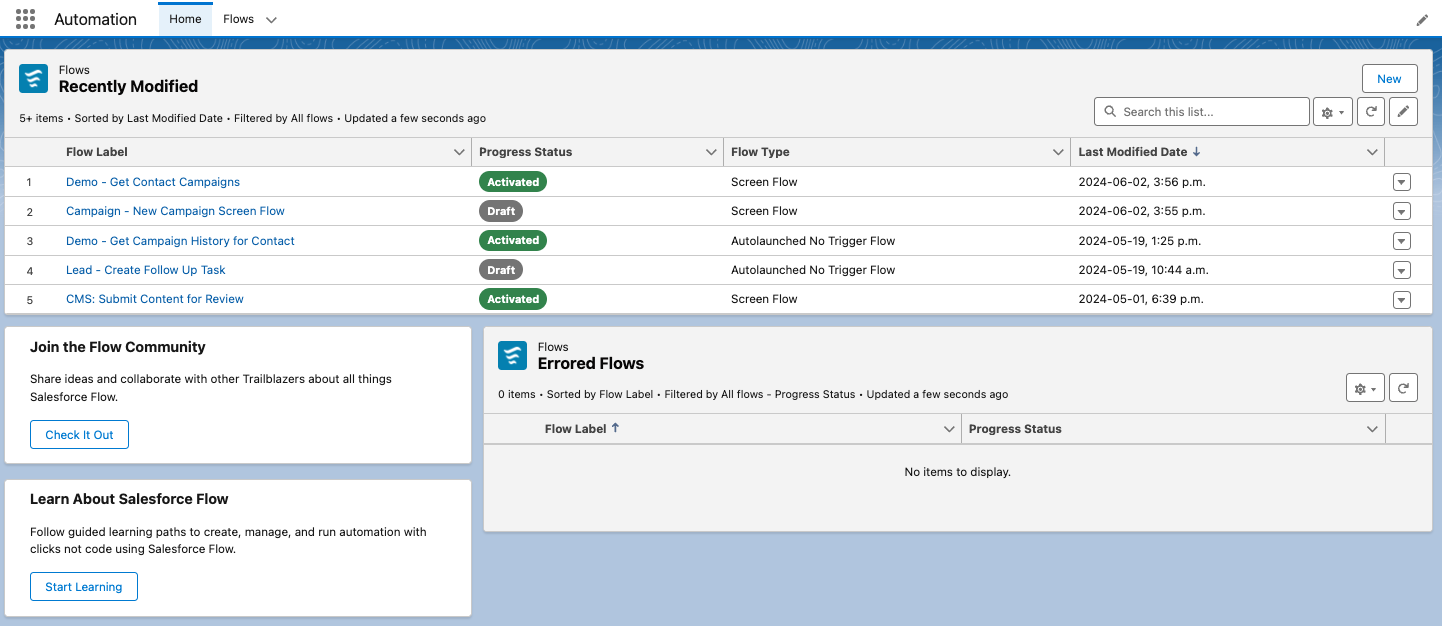1442x626 pixels.
Task: Open list view controls gear for Recently Modified
Action: click(x=1333, y=112)
